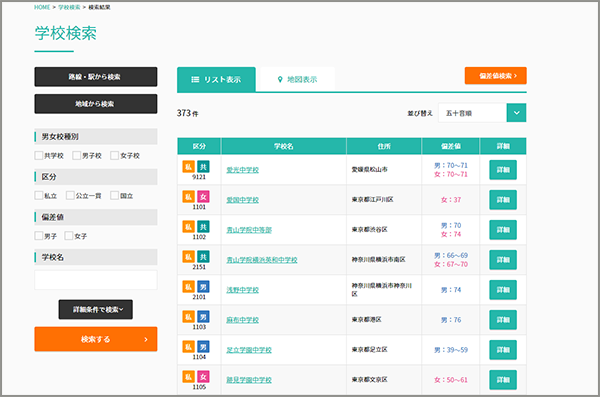Click the list icon on リスト表示 tab
This screenshot has width=600, height=397.
(195, 80)
